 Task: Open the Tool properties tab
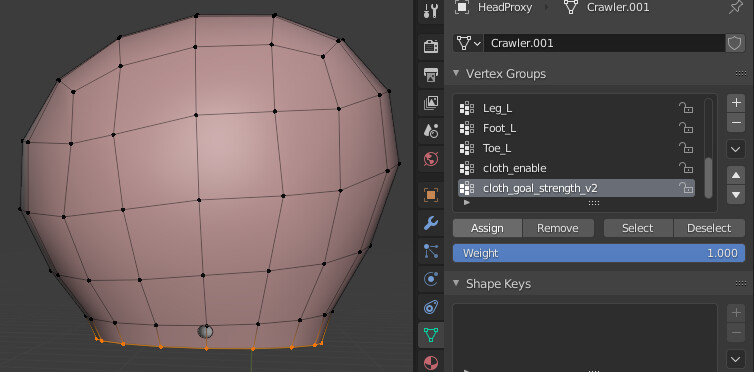[430, 10]
